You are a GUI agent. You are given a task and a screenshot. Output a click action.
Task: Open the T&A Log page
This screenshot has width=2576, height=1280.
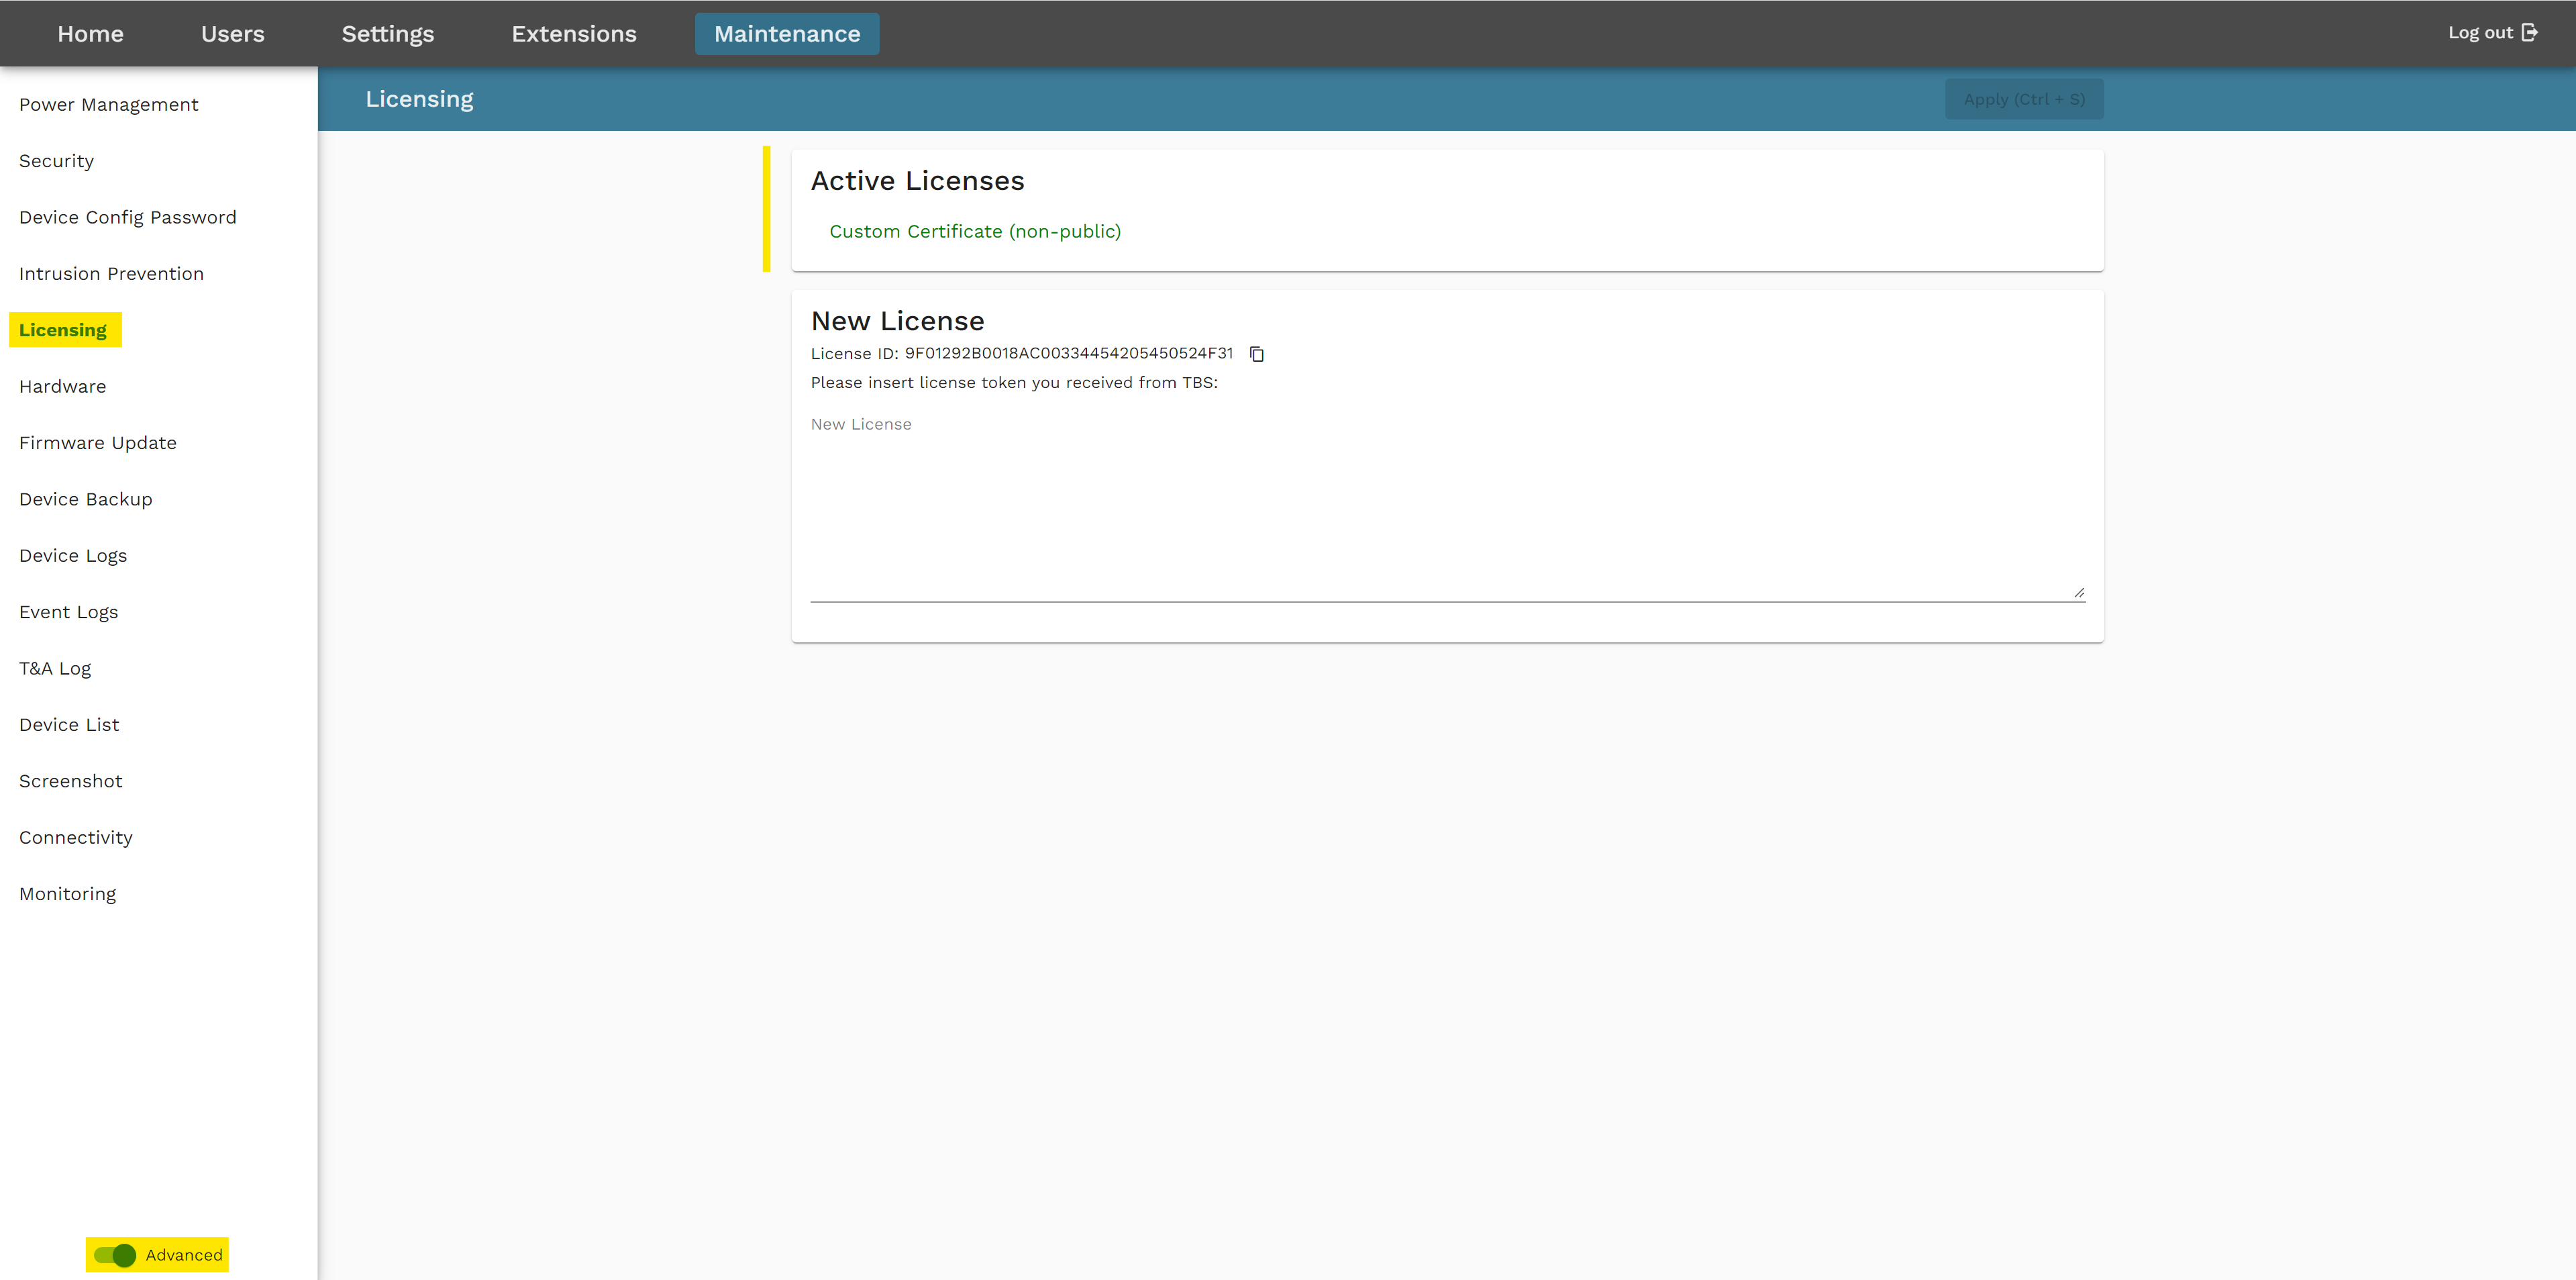(55, 668)
